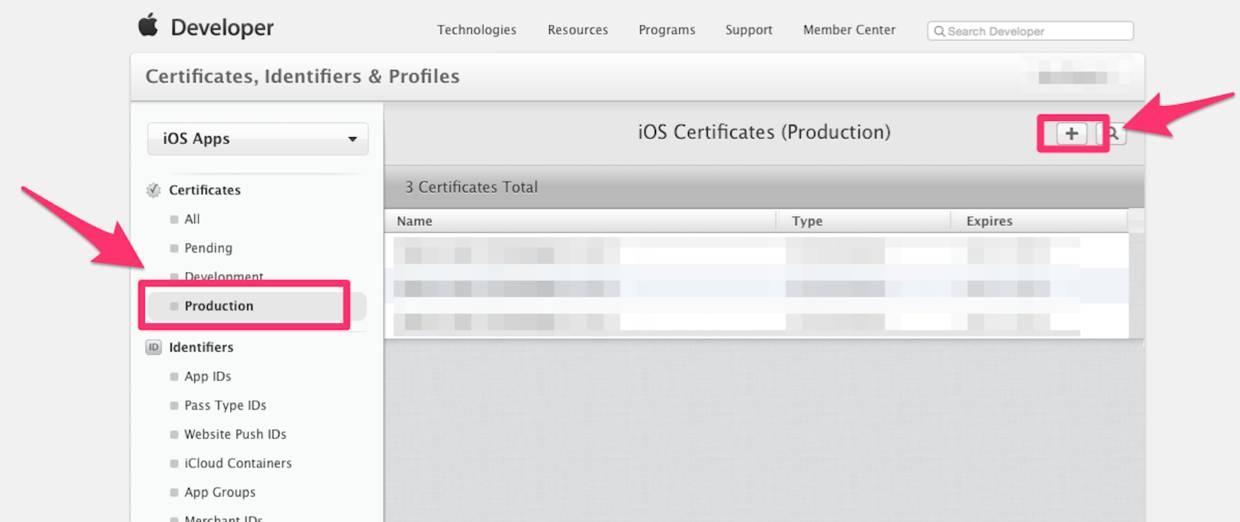The width and height of the screenshot is (1240, 522).
Task: Click the 'iOS Certificates (Production)' heading
Action: [764, 132]
